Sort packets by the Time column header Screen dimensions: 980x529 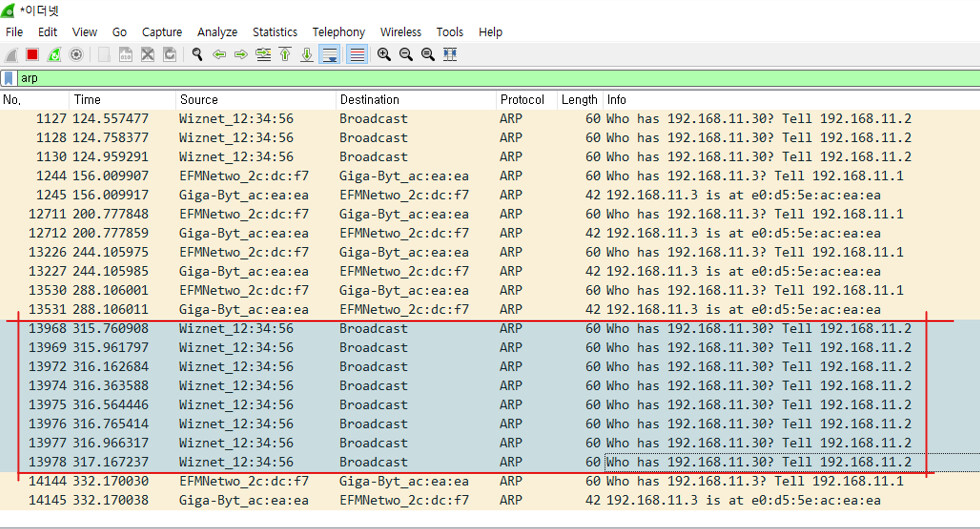point(122,99)
